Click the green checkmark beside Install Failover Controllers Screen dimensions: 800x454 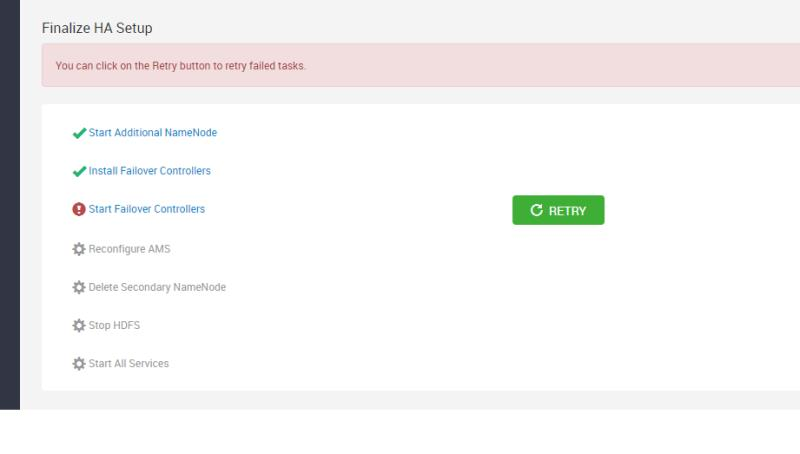(x=79, y=171)
